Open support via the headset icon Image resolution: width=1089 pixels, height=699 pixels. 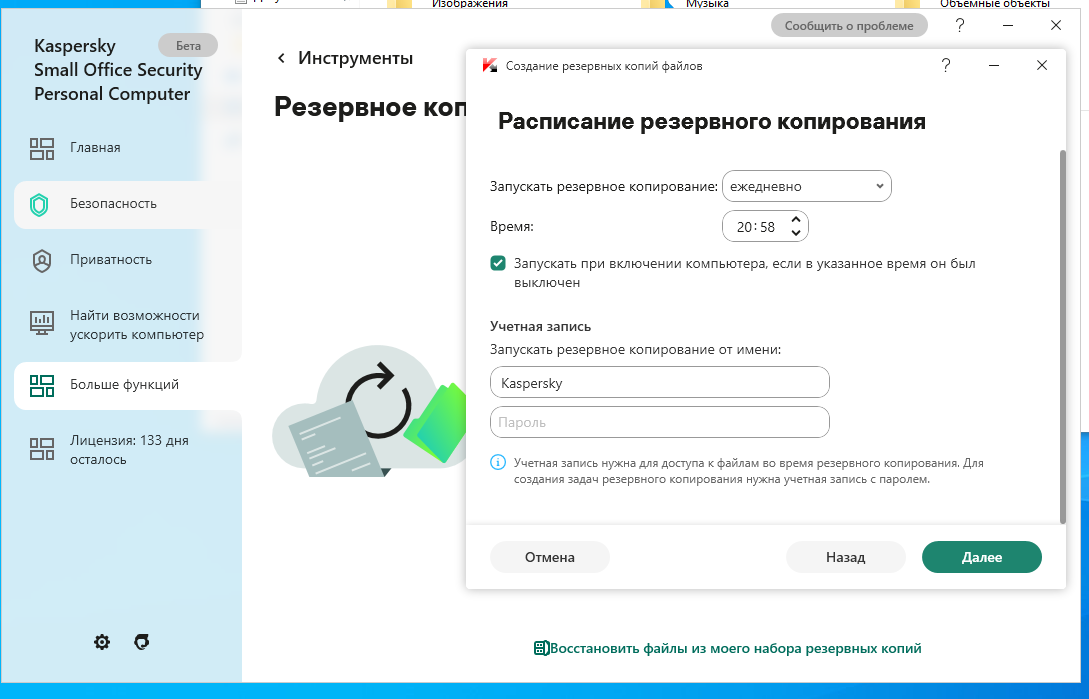click(142, 642)
